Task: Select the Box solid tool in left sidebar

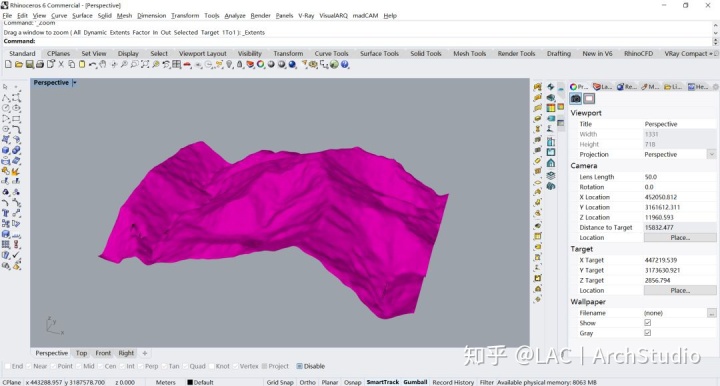Action: click(x=6, y=150)
